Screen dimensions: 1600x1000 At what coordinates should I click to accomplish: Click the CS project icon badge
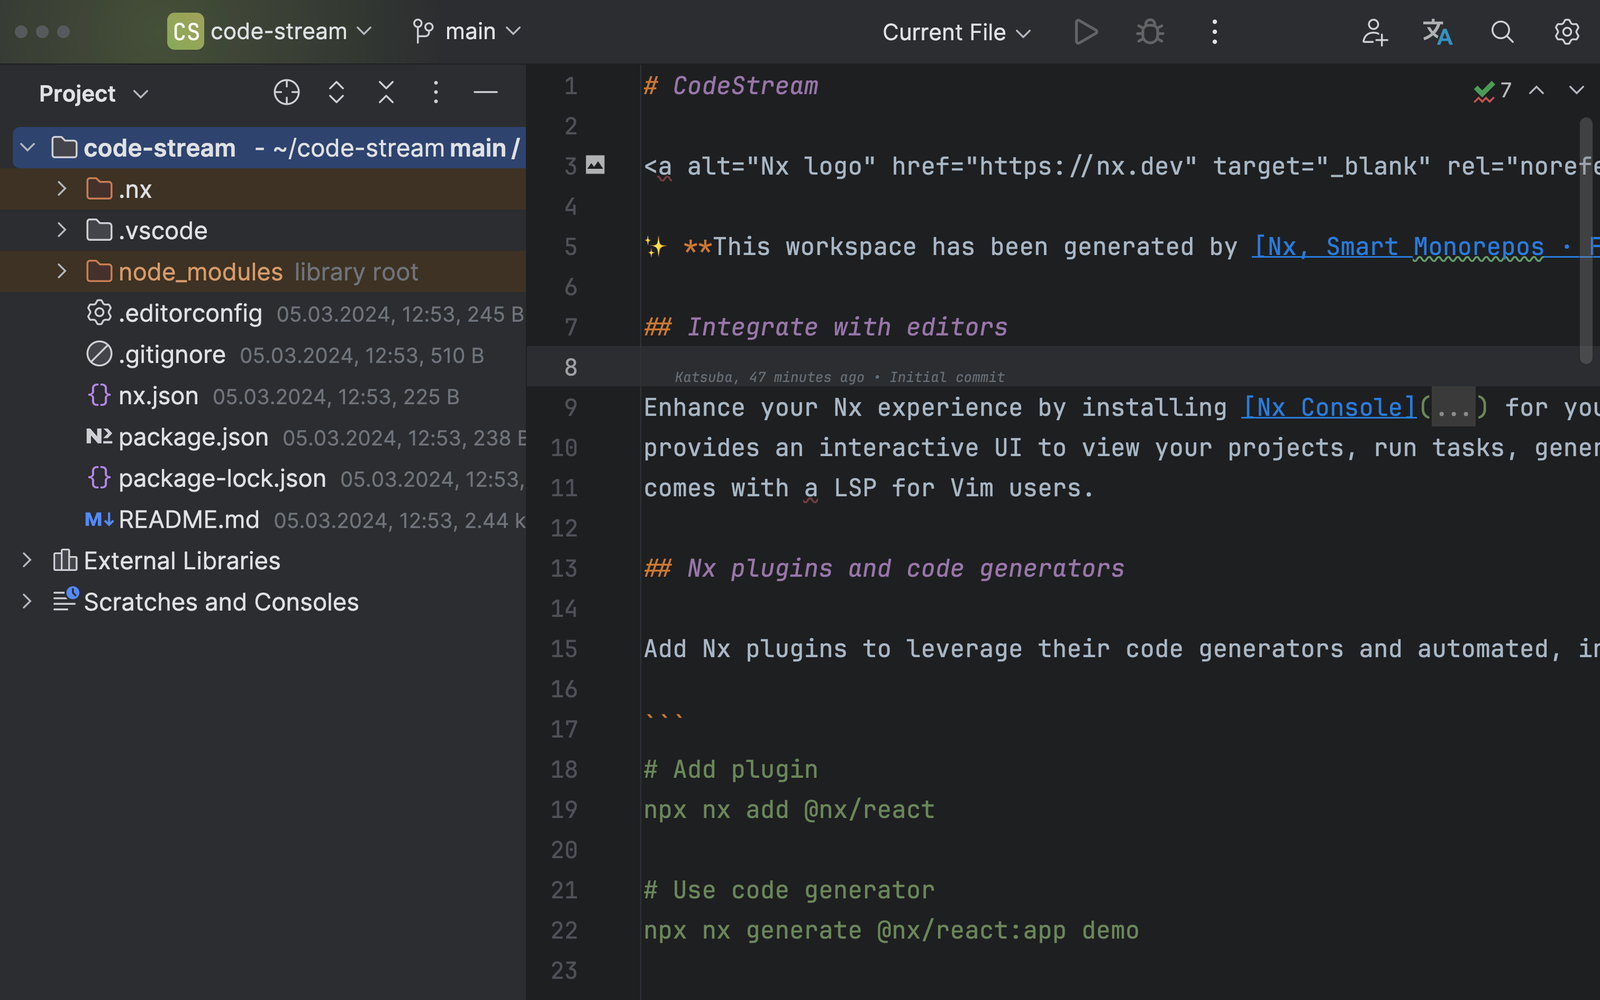[185, 32]
